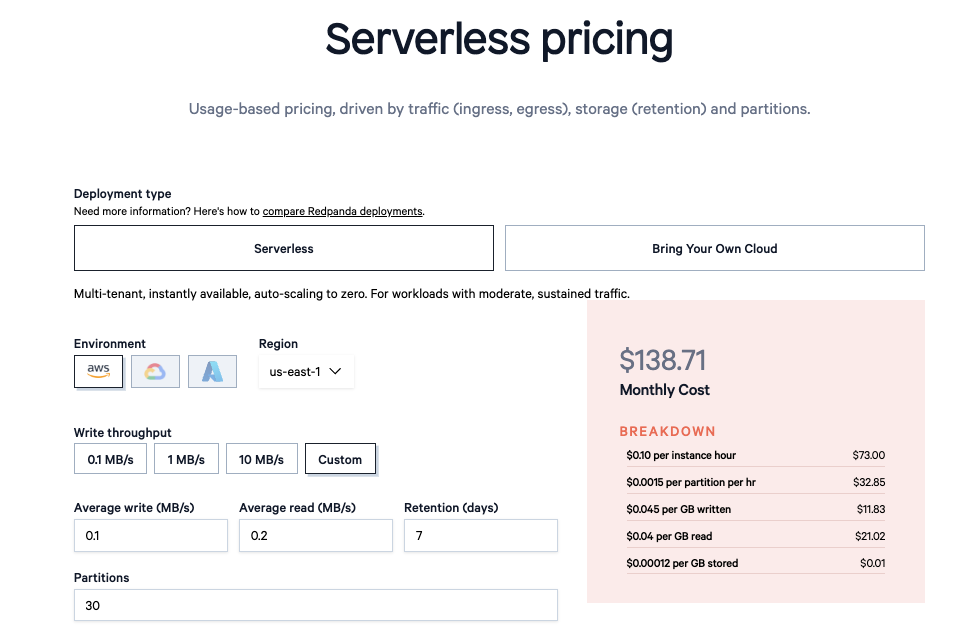This screenshot has width=978, height=639.
Task: Click the $0.00012 per GB stored row
Action: click(755, 563)
